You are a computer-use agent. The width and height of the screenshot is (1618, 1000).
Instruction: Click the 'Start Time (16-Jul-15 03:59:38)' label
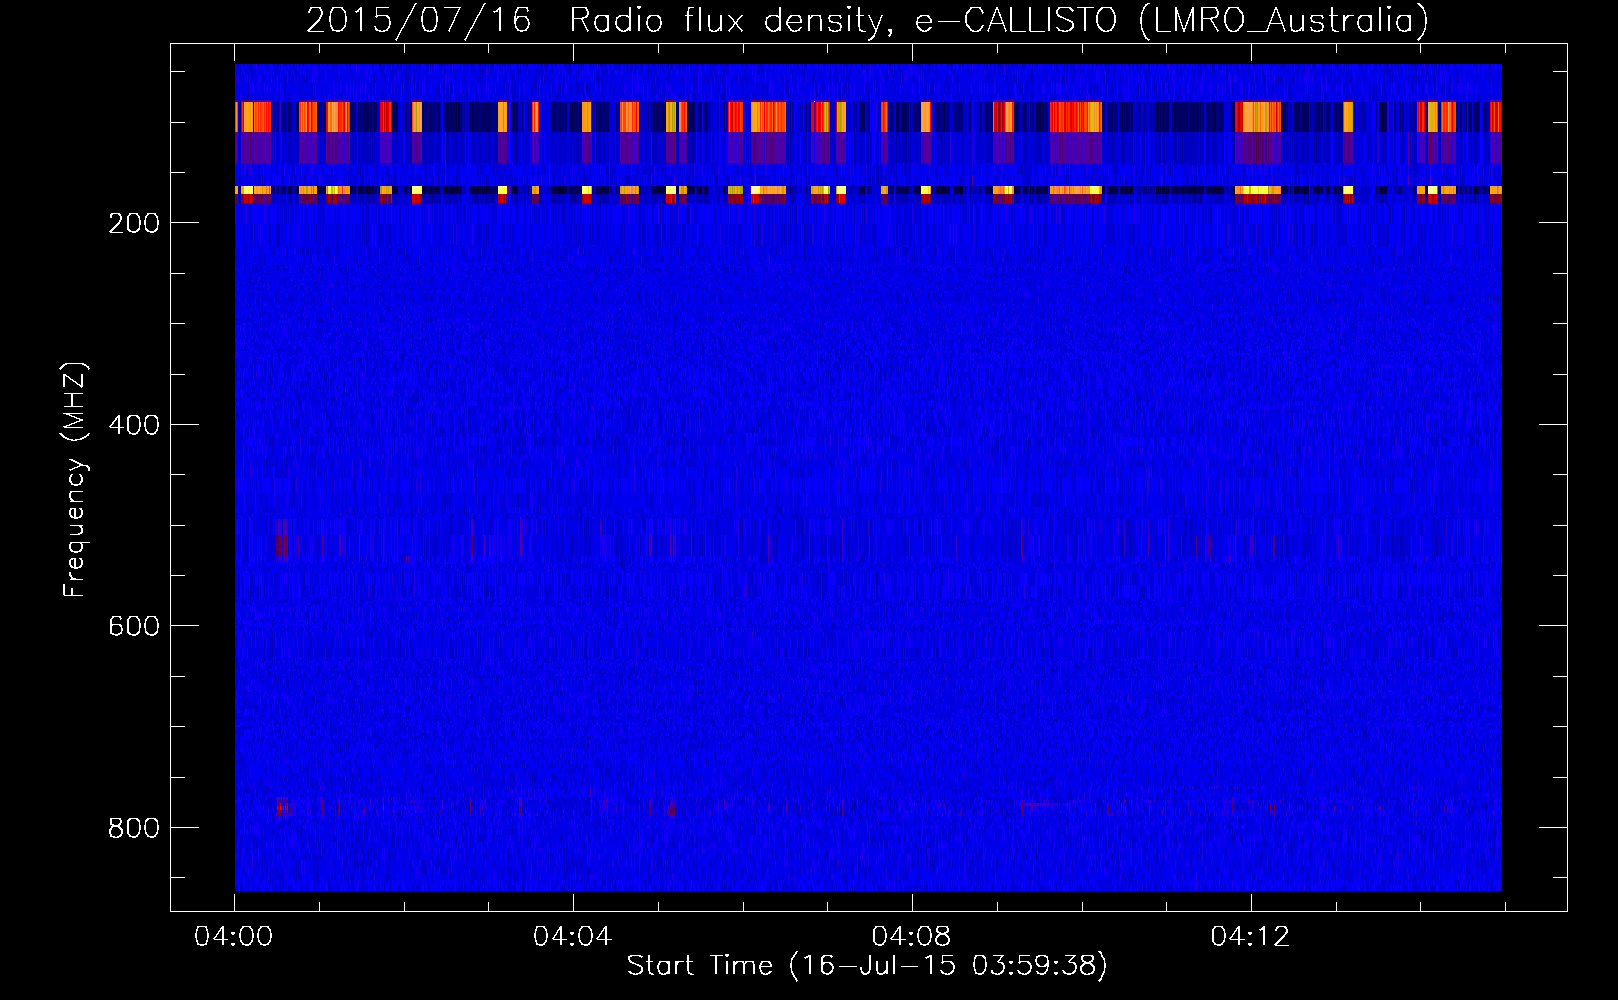click(x=867, y=966)
